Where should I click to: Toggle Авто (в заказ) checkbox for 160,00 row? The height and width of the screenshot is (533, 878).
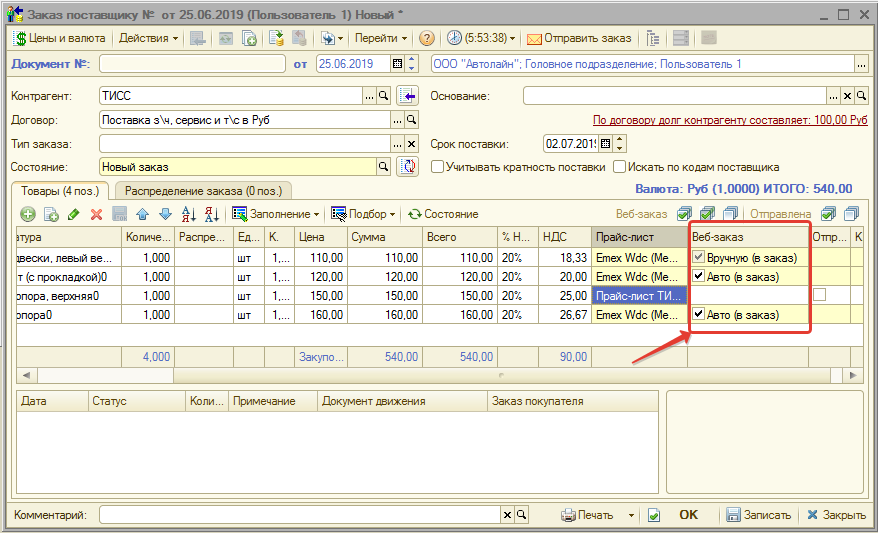click(698, 314)
